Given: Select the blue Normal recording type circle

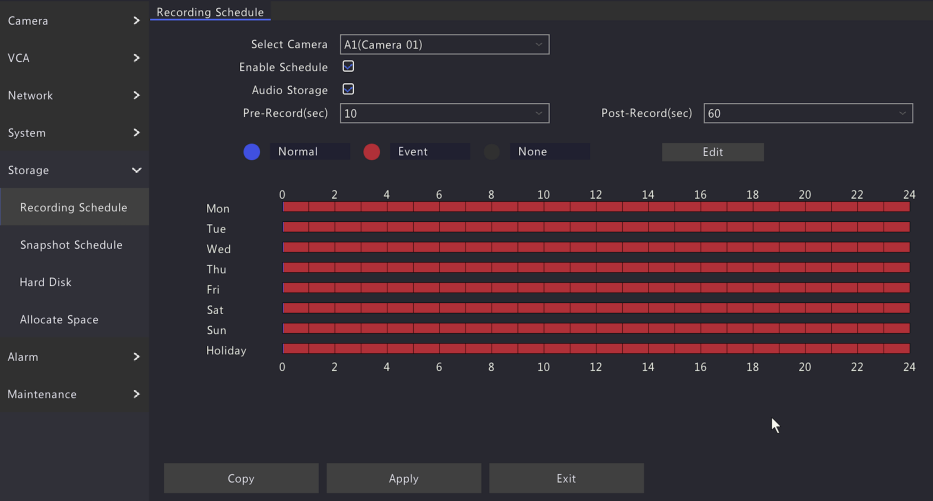Looking at the screenshot, I should [252, 152].
